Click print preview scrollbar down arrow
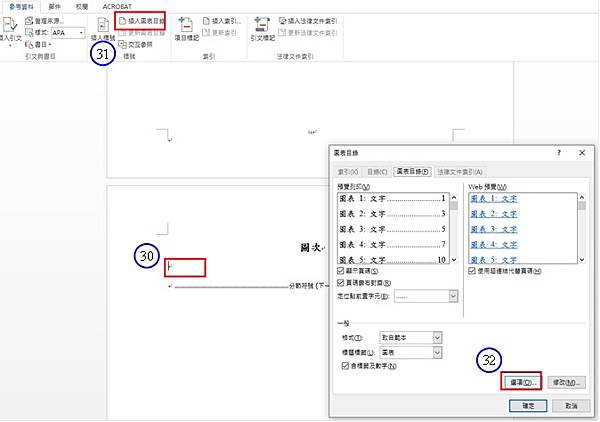600x422 pixels. click(x=454, y=260)
